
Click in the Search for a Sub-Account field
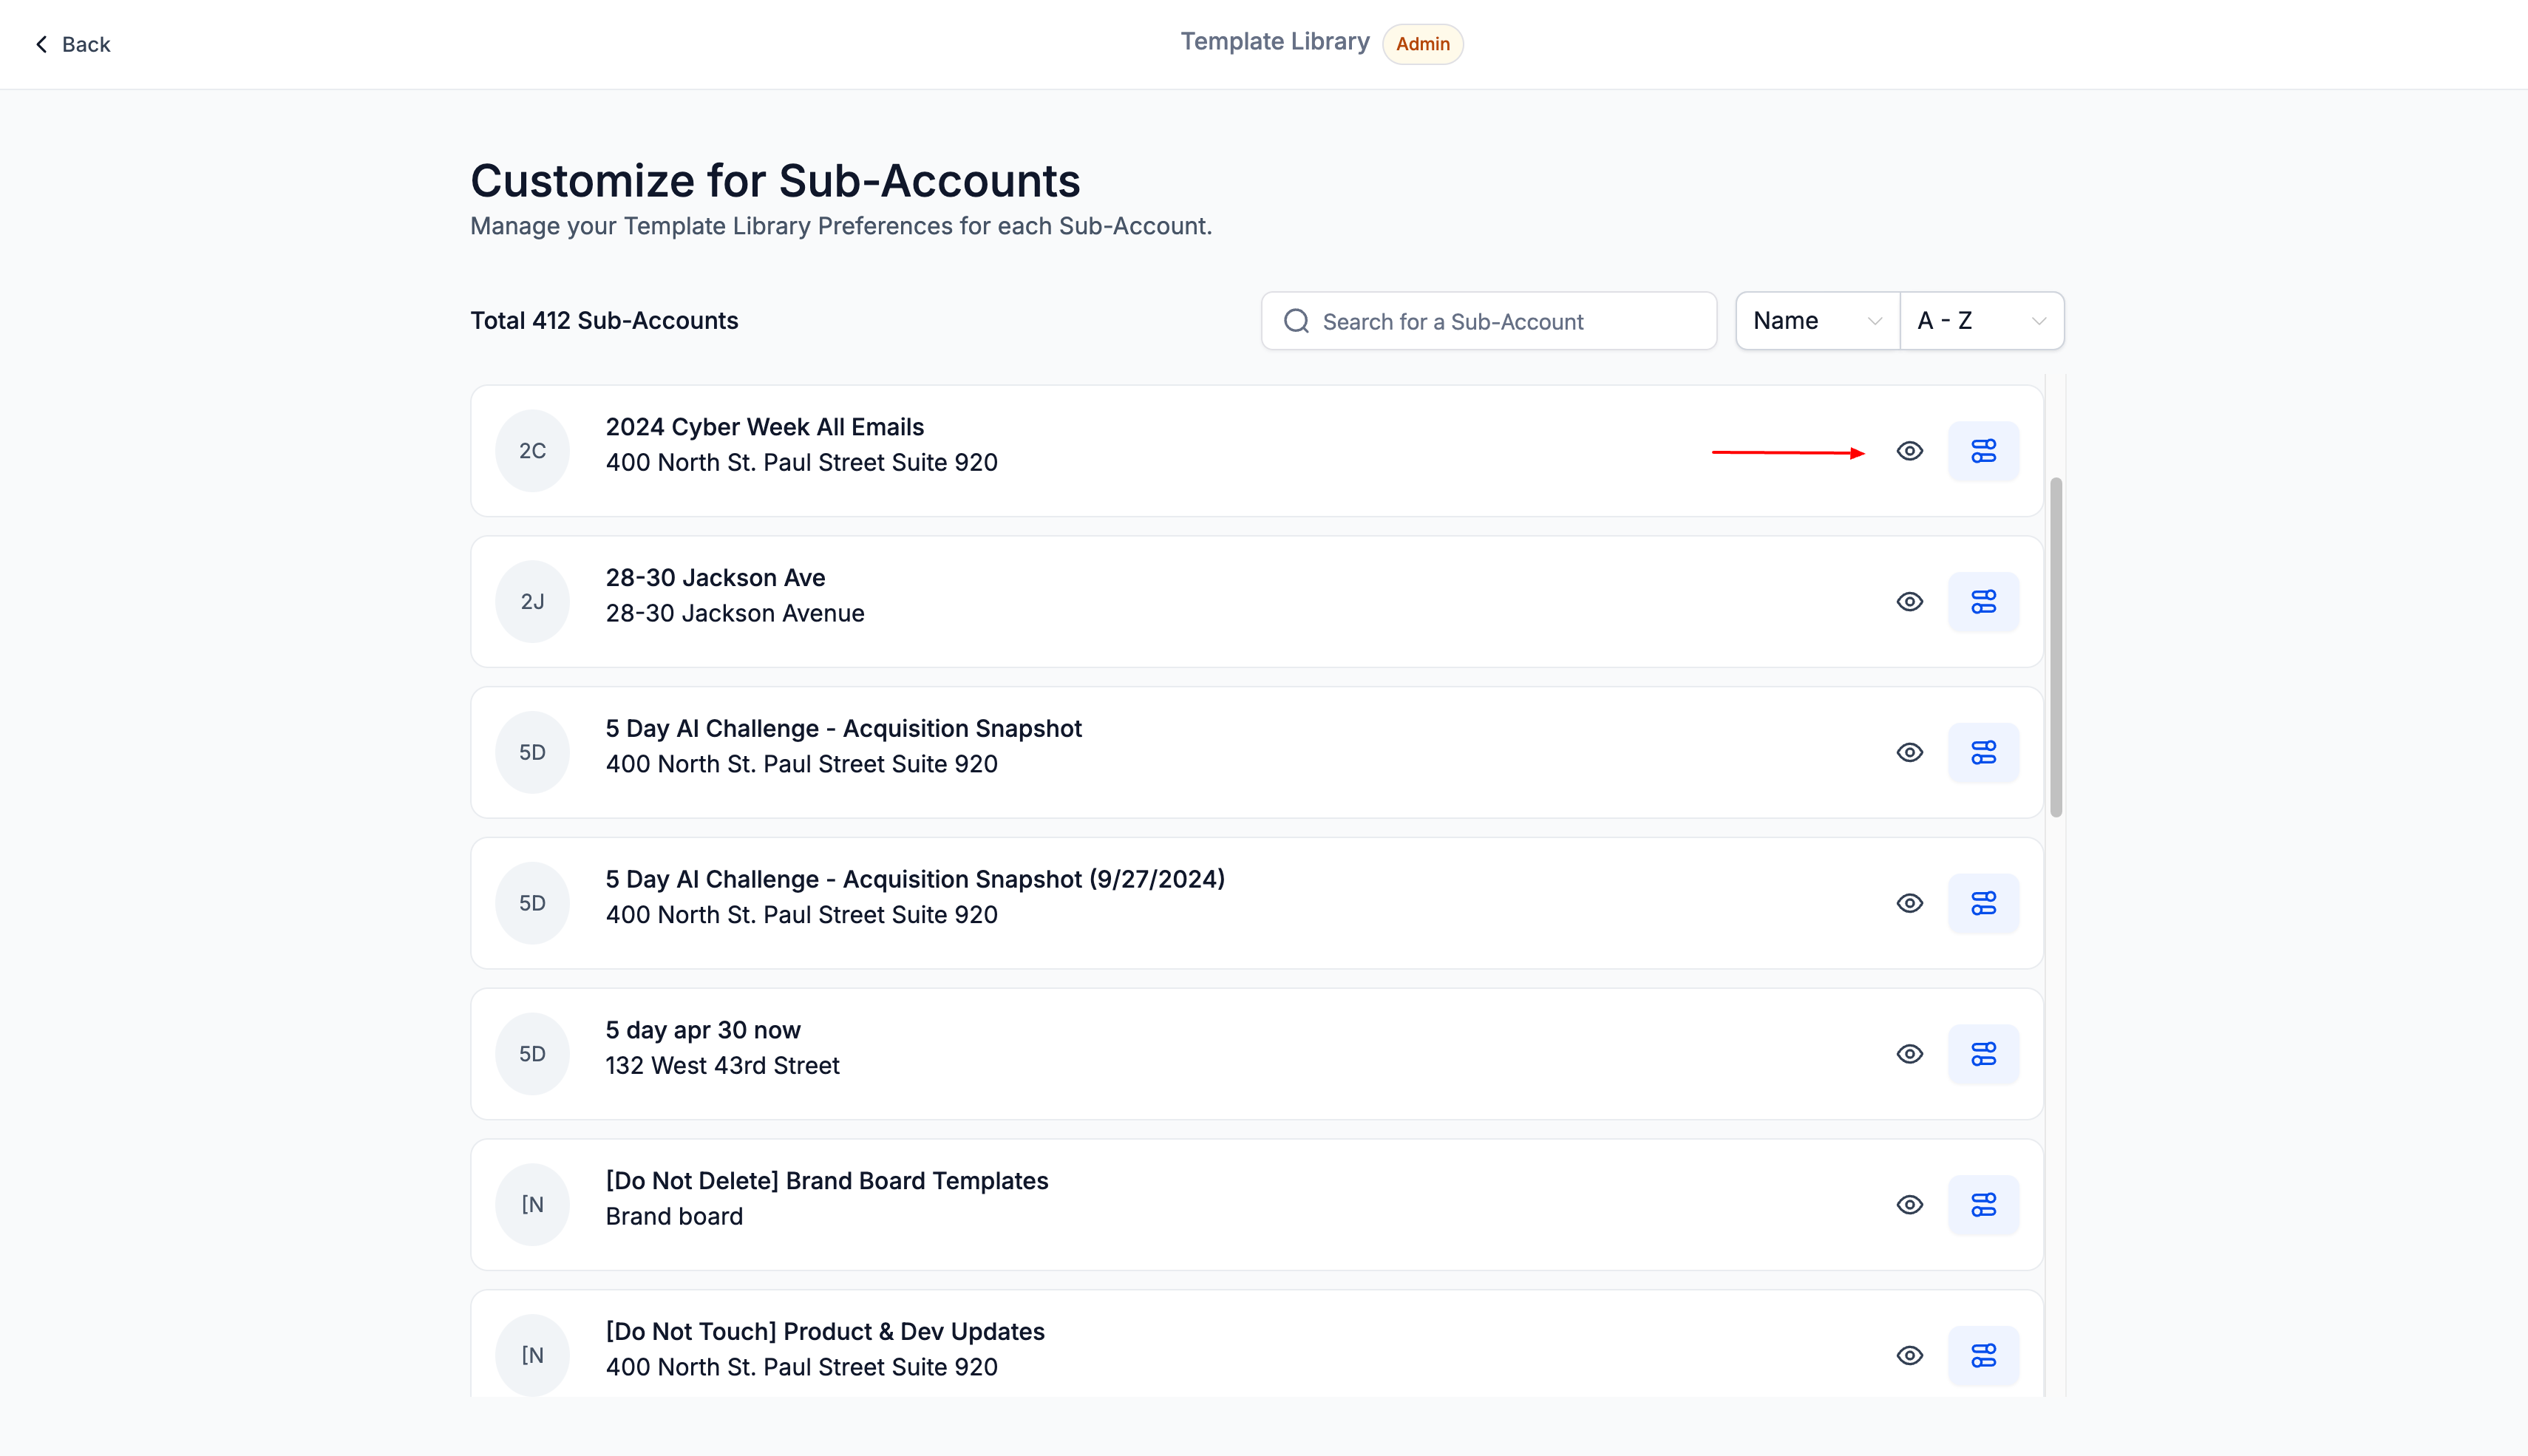click(x=1489, y=321)
